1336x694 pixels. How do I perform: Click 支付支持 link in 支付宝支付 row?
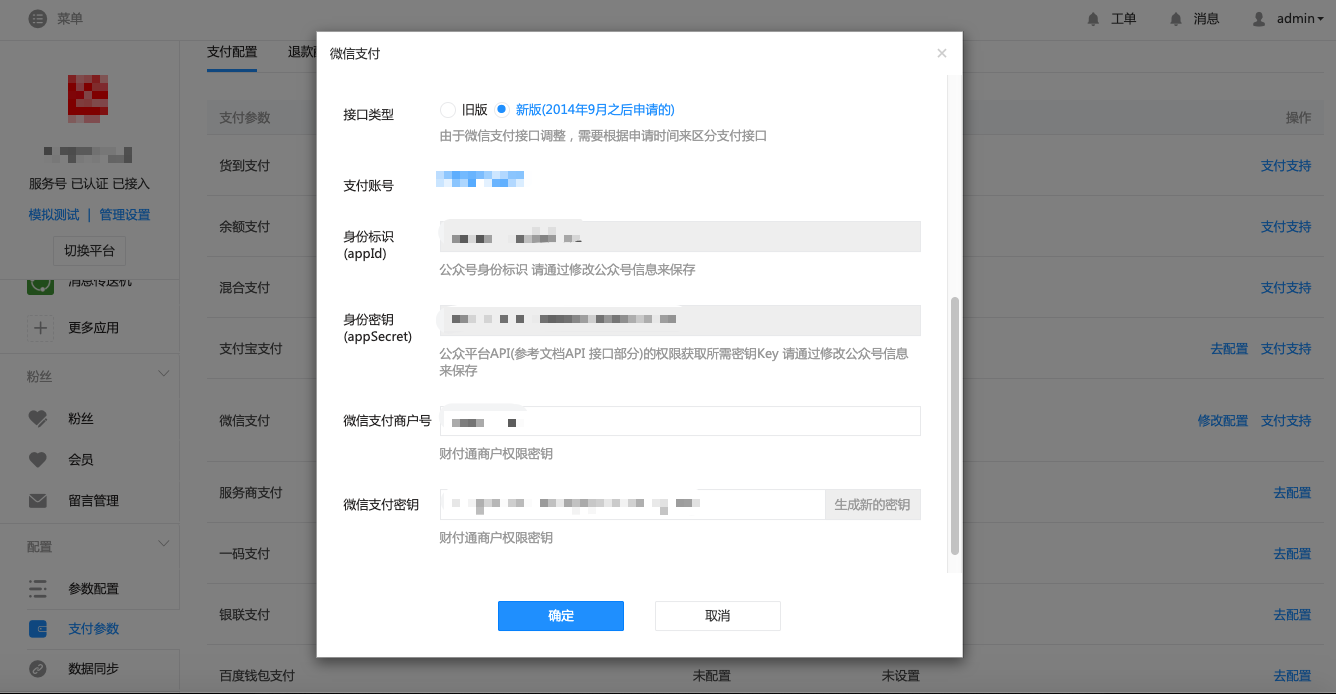click(1286, 349)
